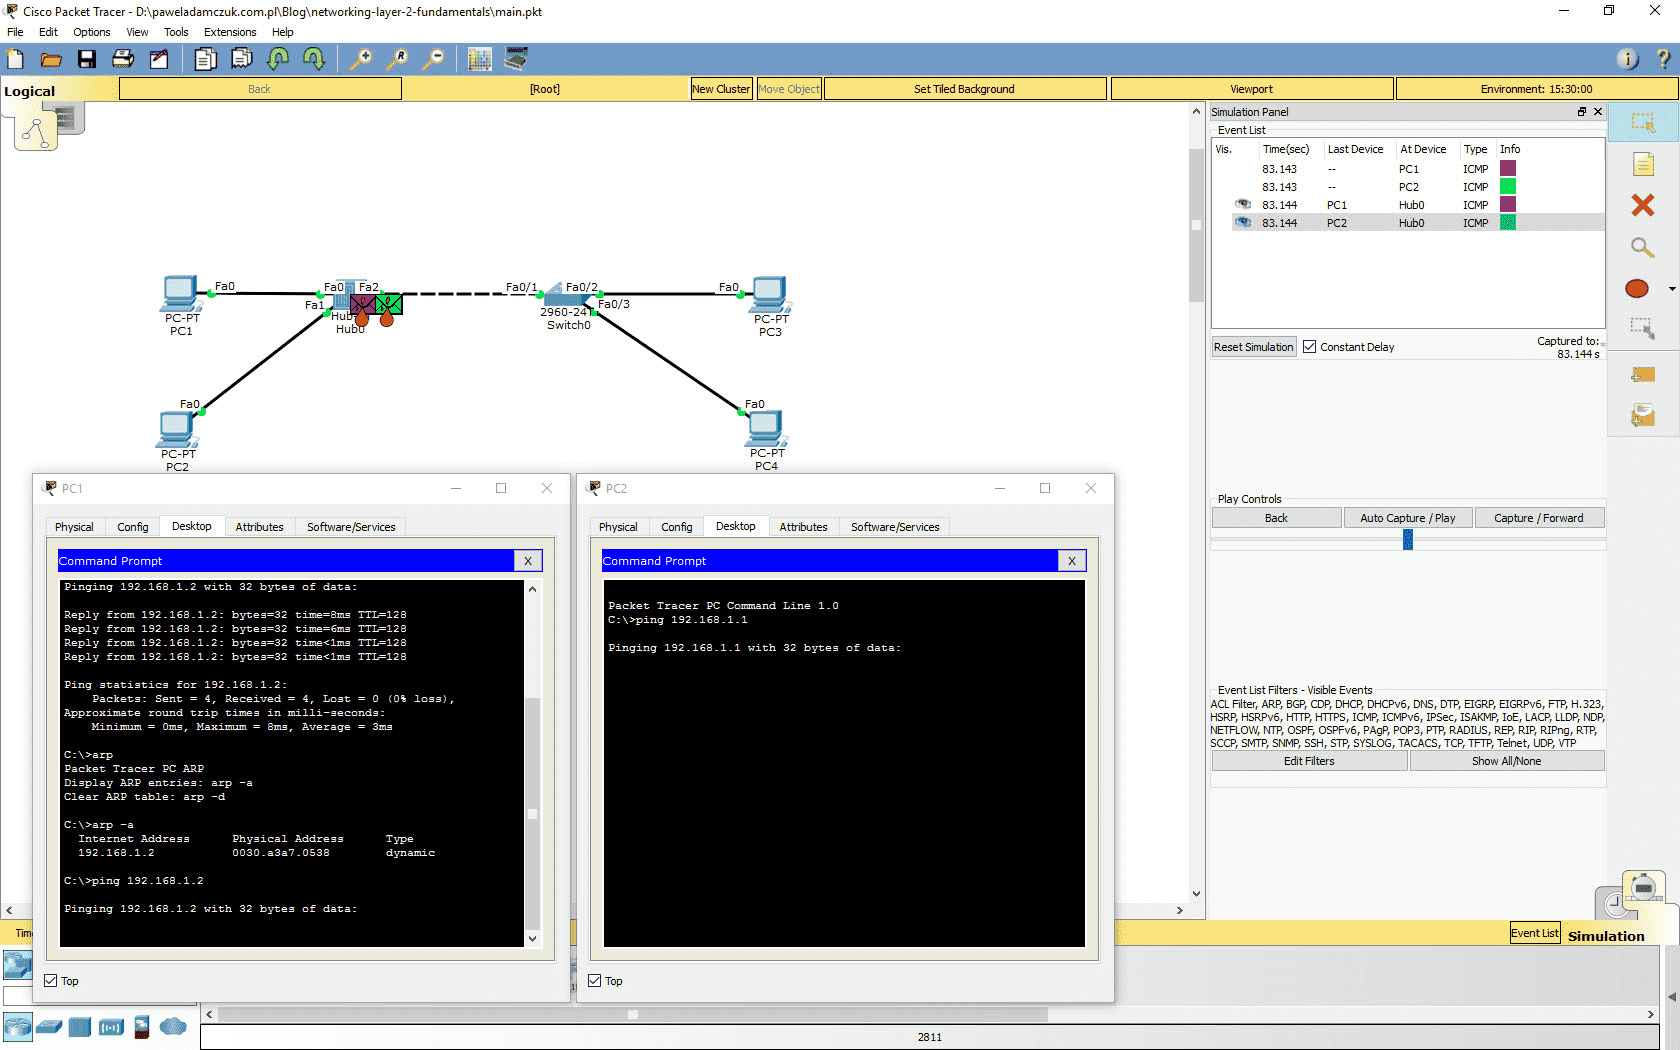Image resolution: width=1680 pixels, height=1050 pixels.
Task: Click the simulation play speed slider handle
Action: point(1407,540)
